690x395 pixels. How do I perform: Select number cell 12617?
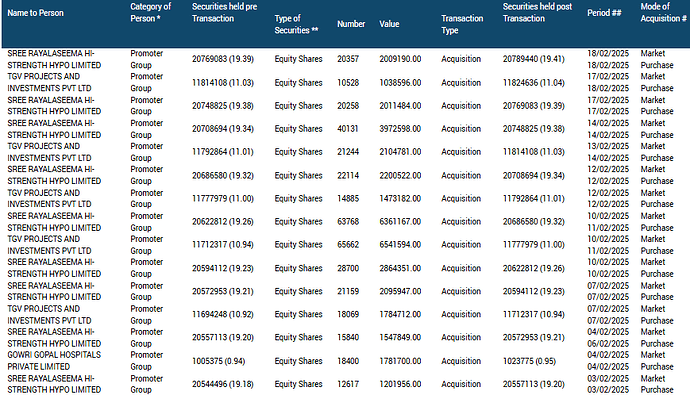click(348, 384)
